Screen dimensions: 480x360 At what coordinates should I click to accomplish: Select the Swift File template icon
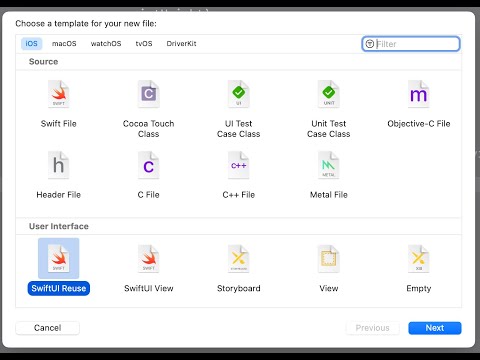pyautogui.click(x=59, y=94)
